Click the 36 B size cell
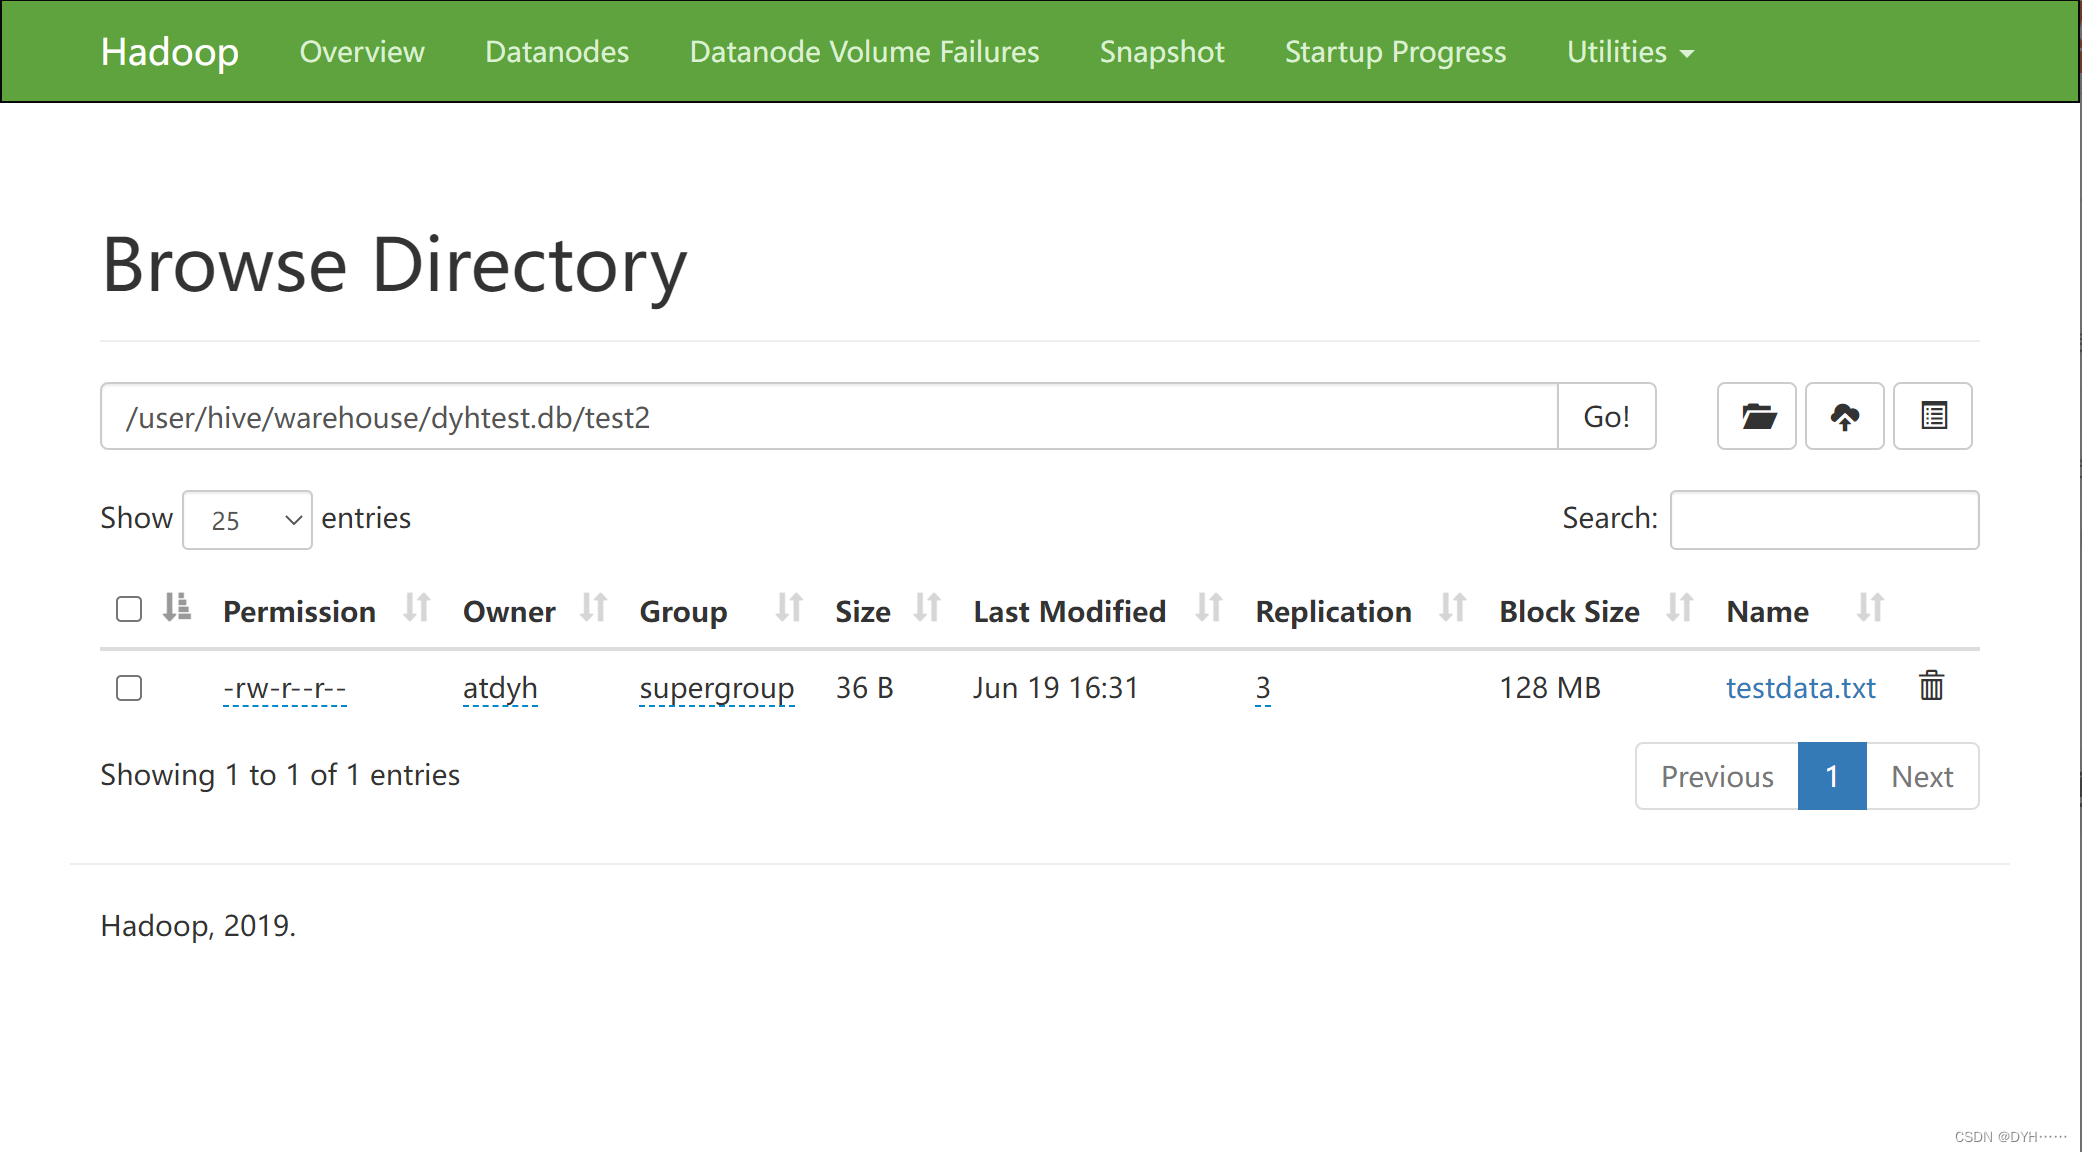2082x1152 pixels. (x=865, y=688)
